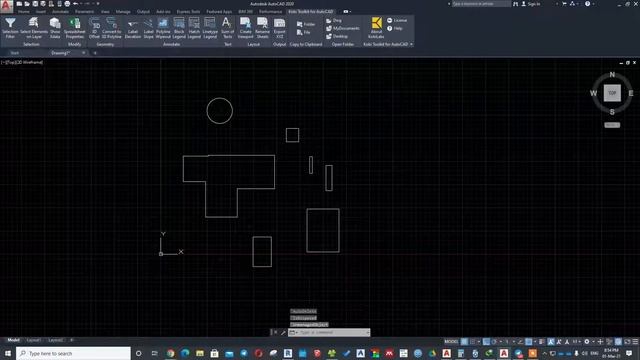This screenshot has height=360, width=640.
Task: Click Copy Folder to clipboard button
Action: (x=306, y=24)
